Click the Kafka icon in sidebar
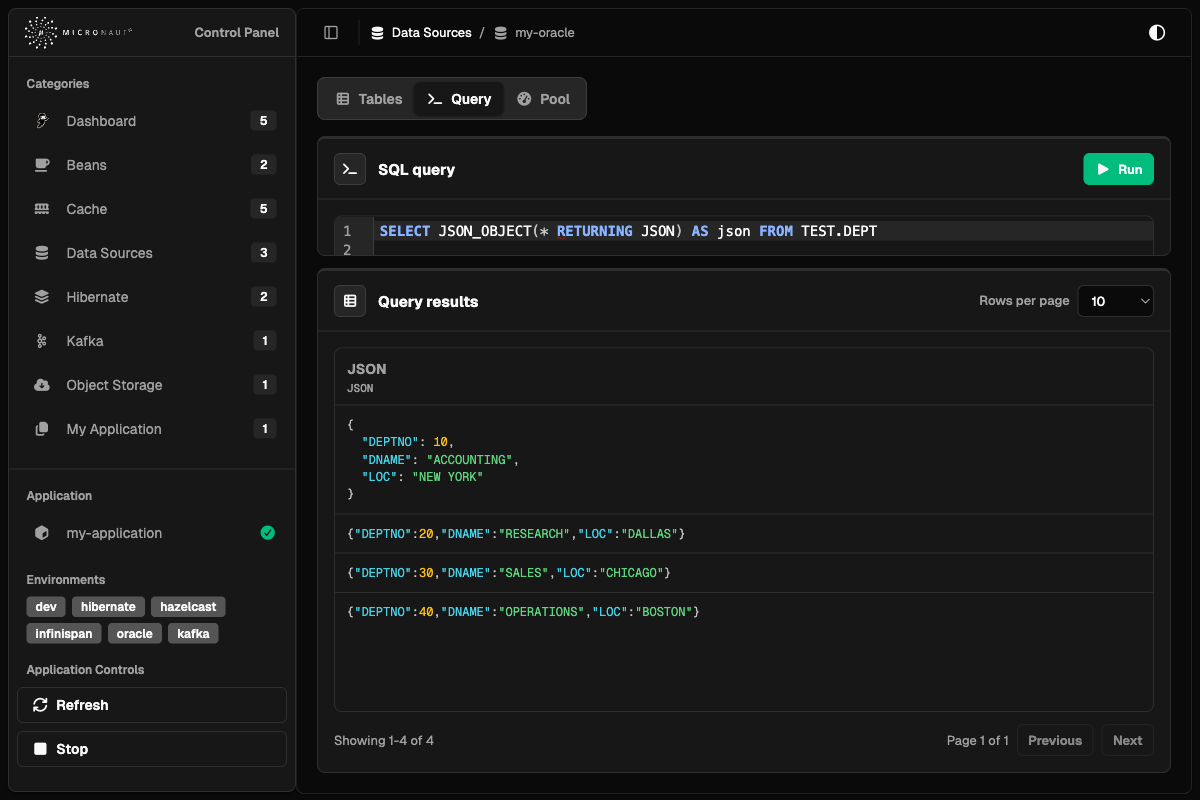 coord(42,341)
